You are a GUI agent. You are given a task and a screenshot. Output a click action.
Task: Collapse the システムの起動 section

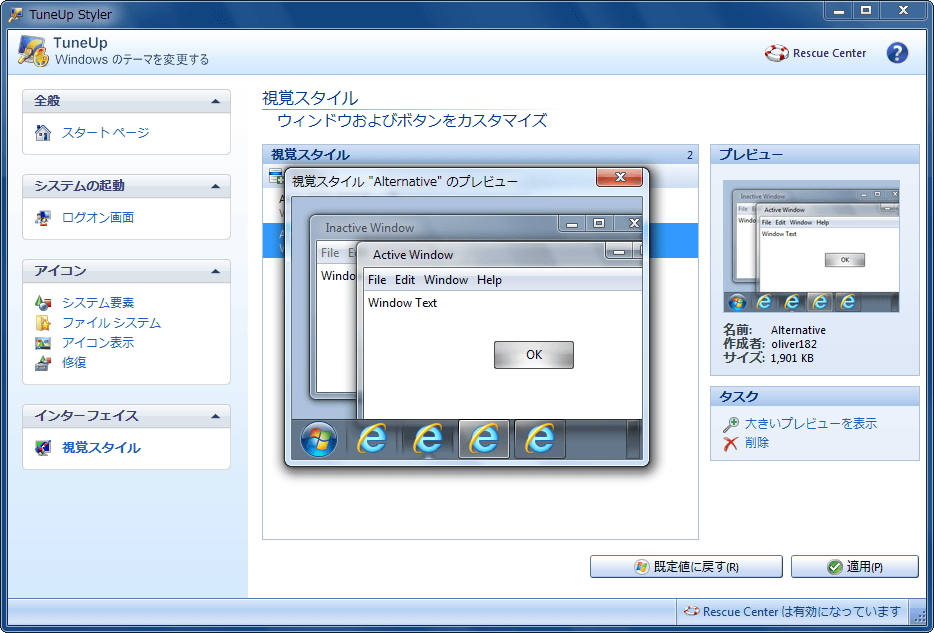click(216, 186)
